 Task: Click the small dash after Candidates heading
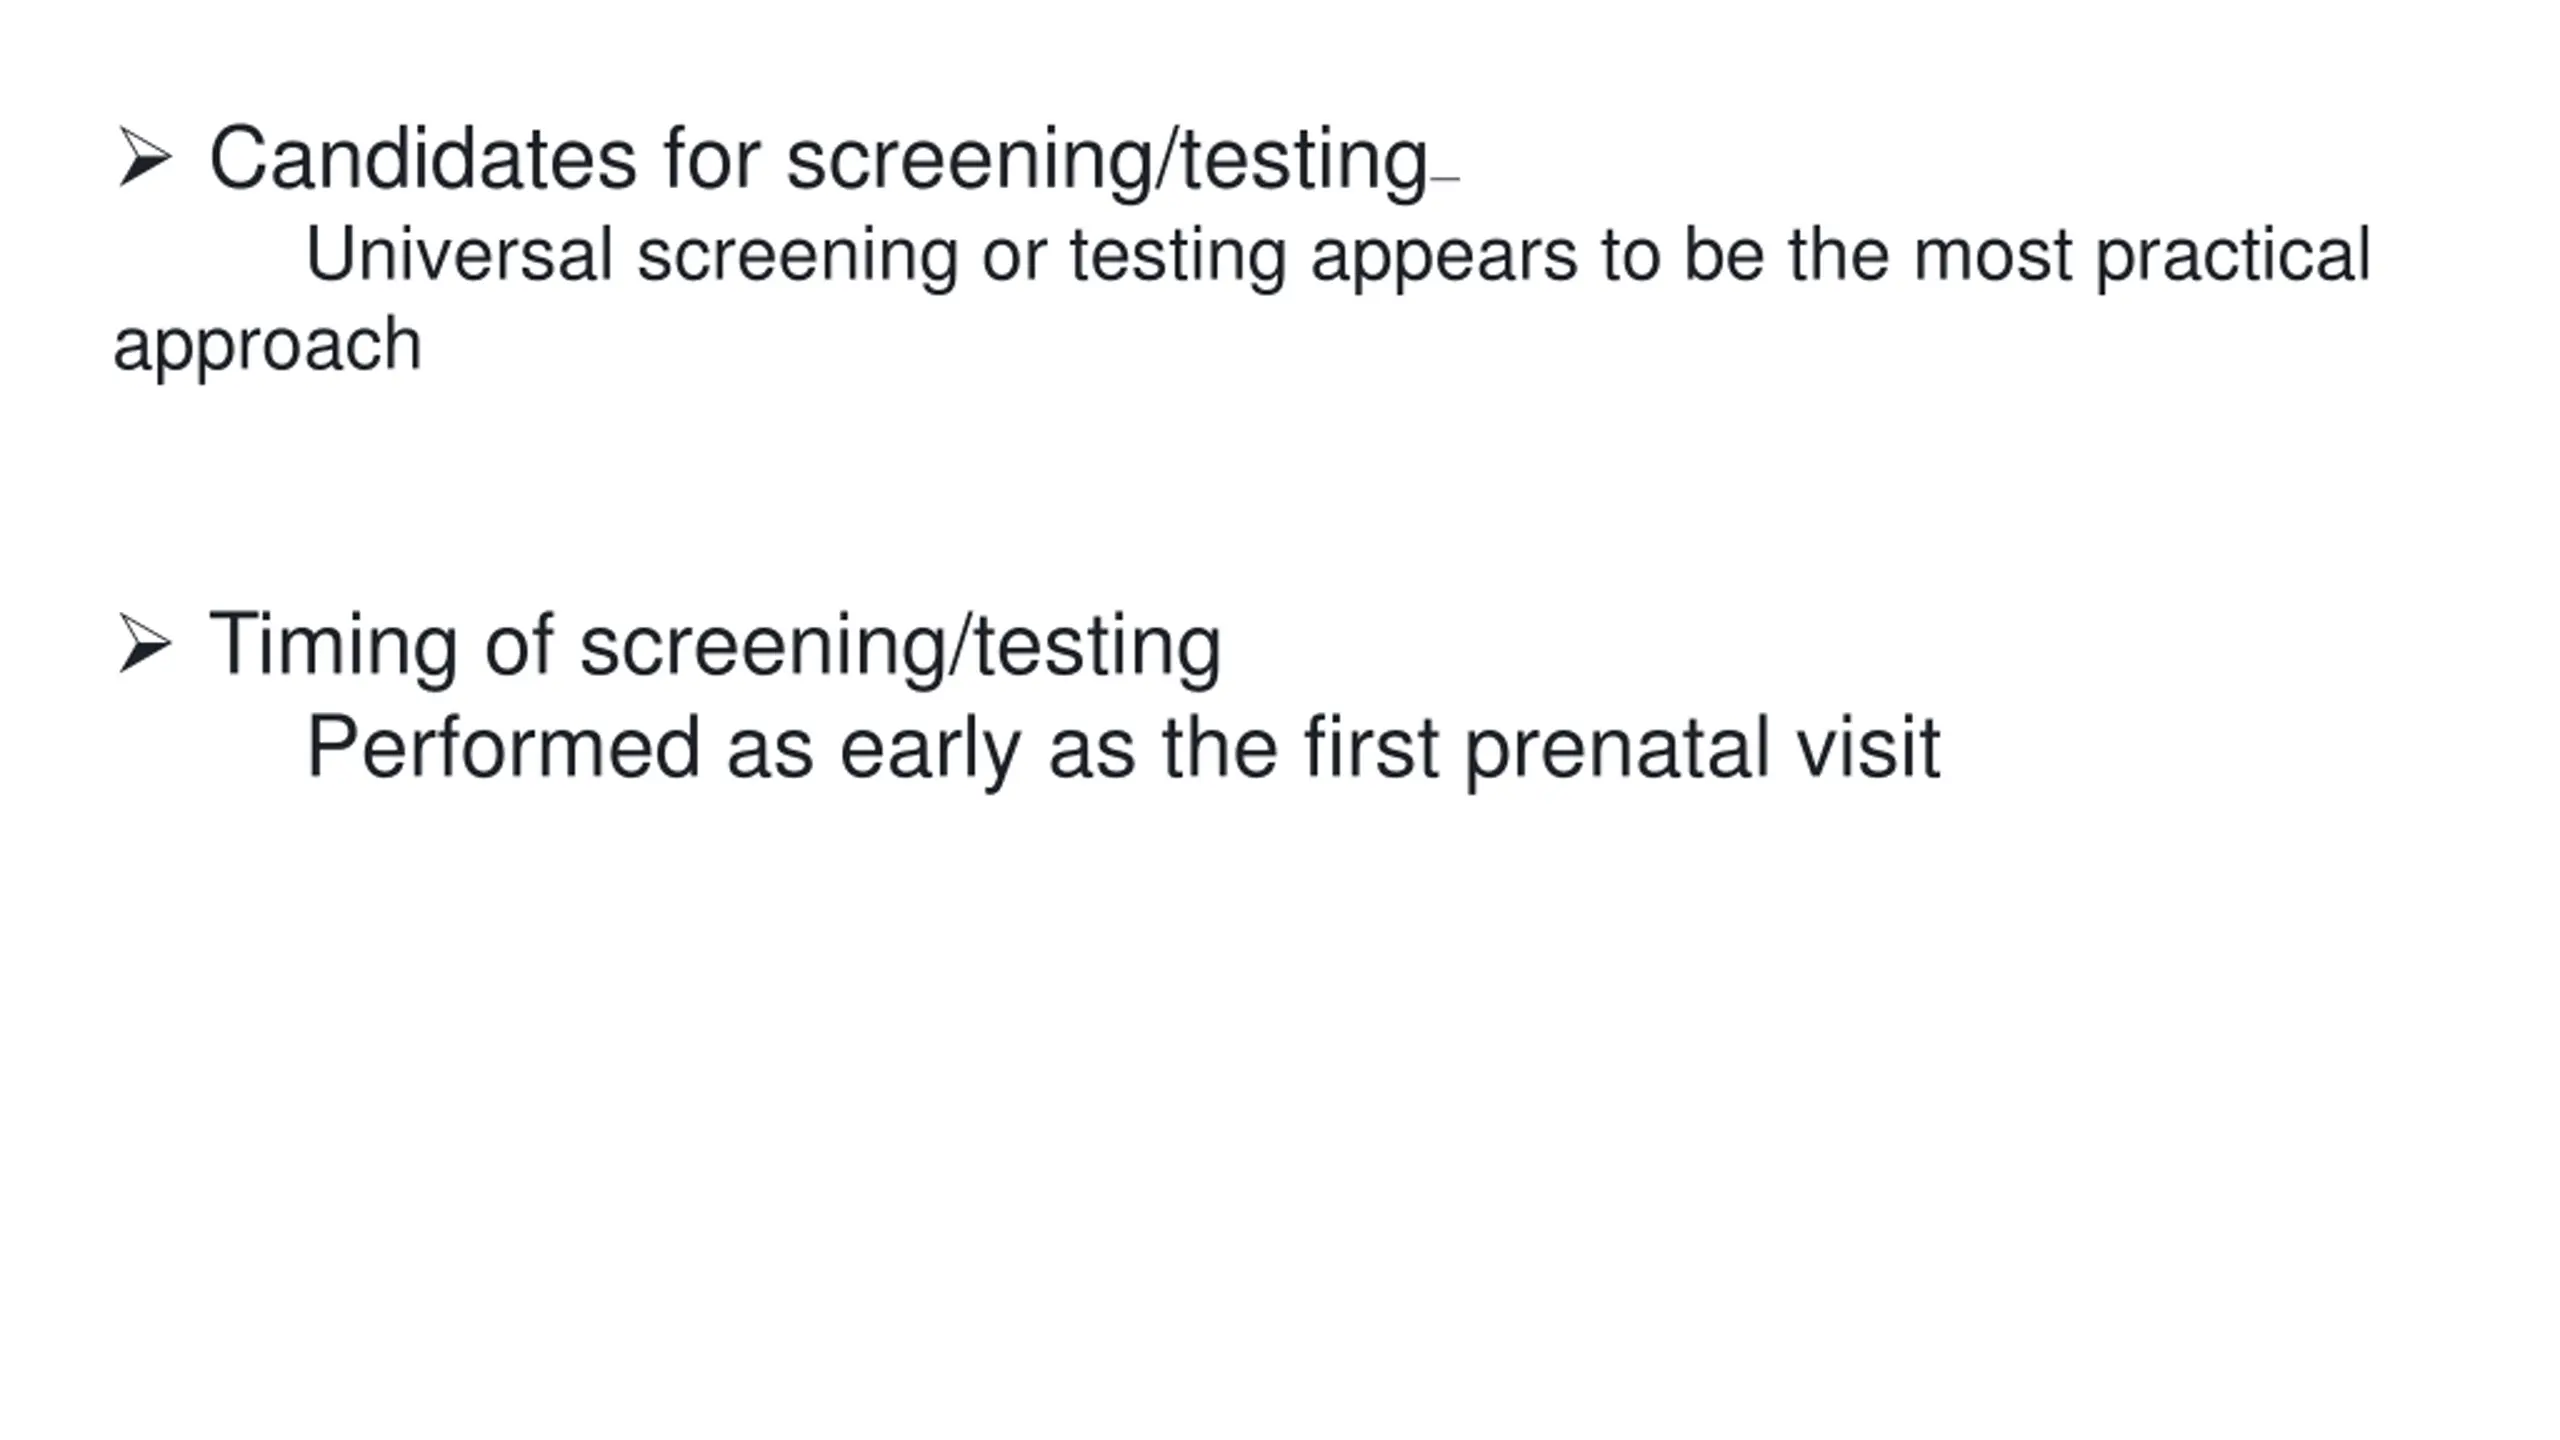click(x=1445, y=180)
